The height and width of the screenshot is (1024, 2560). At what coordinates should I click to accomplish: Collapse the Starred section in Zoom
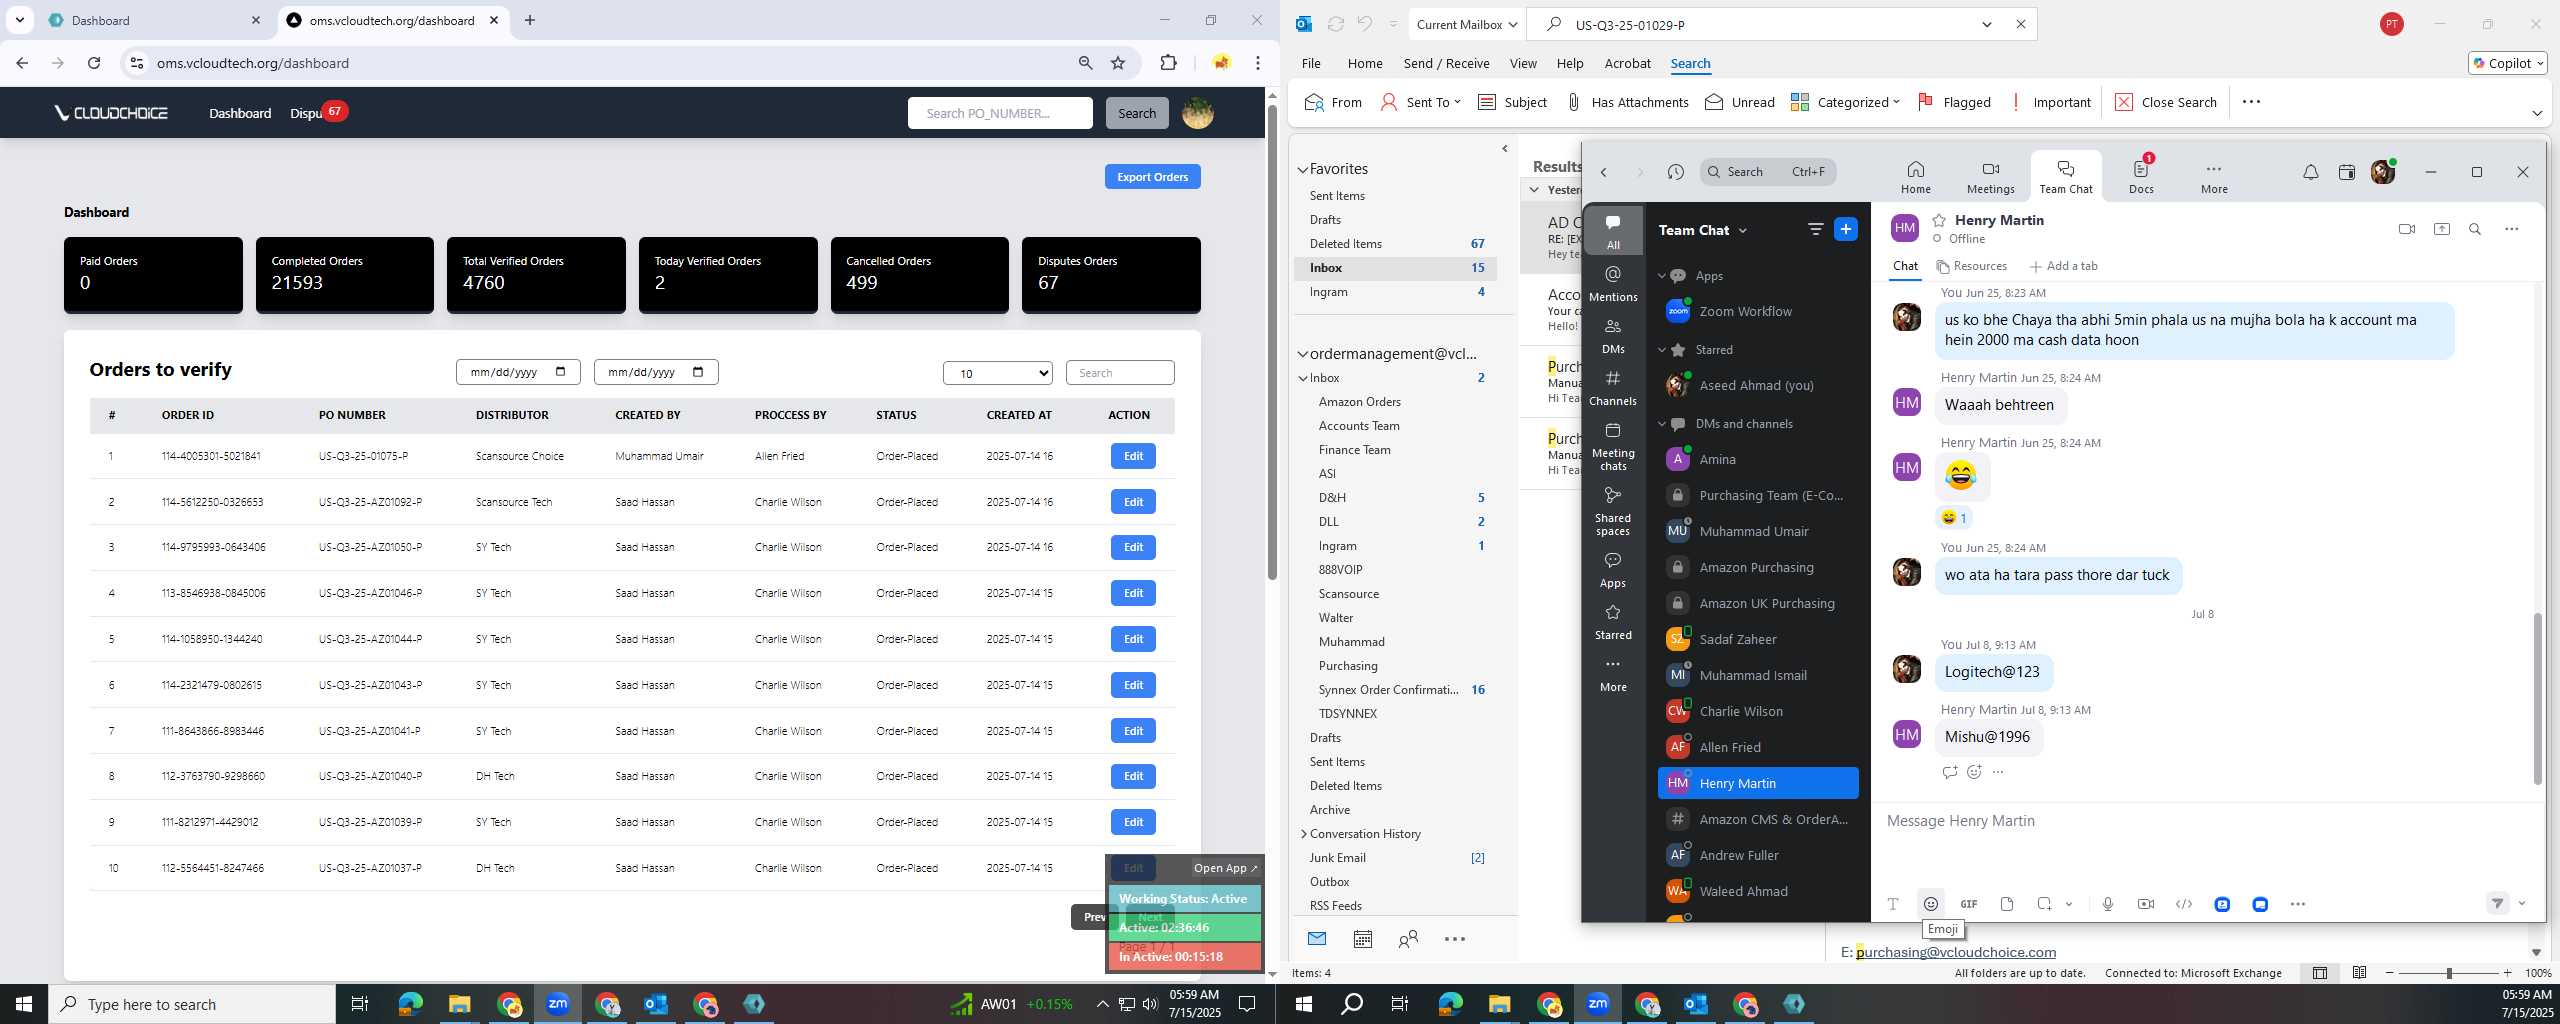[x=1663, y=350]
